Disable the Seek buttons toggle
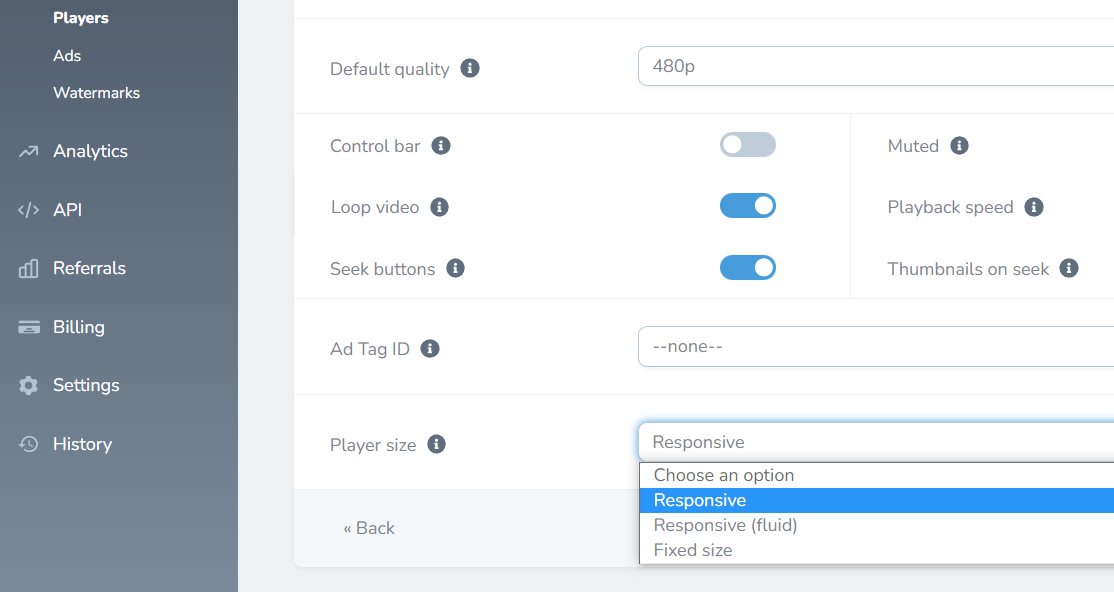Viewport: 1114px width, 592px height. tap(747, 268)
